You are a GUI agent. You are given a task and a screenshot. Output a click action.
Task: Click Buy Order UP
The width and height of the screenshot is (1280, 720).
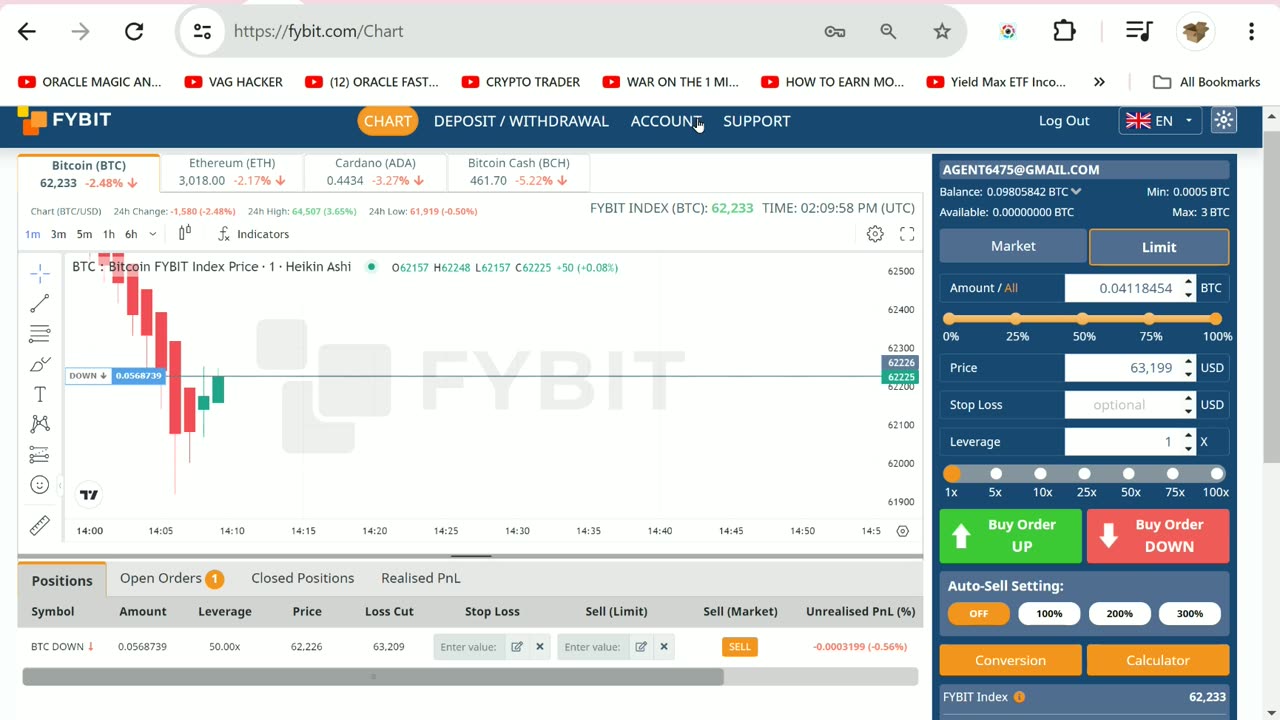tap(1010, 536)
